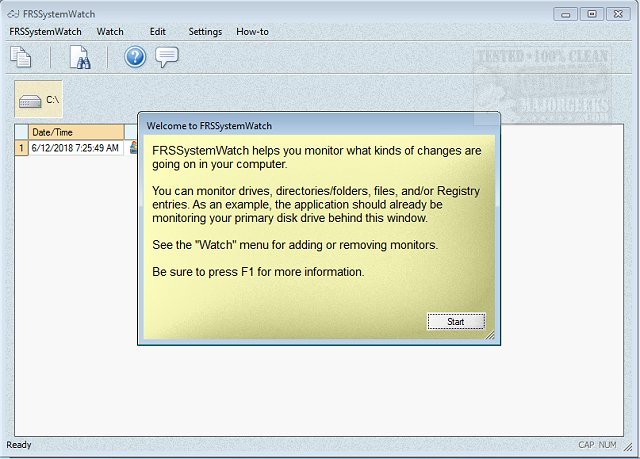Open the Settings menu
The height and width of the screenshot is (459, 640).
pyautogui.click(x=205, y=32)
